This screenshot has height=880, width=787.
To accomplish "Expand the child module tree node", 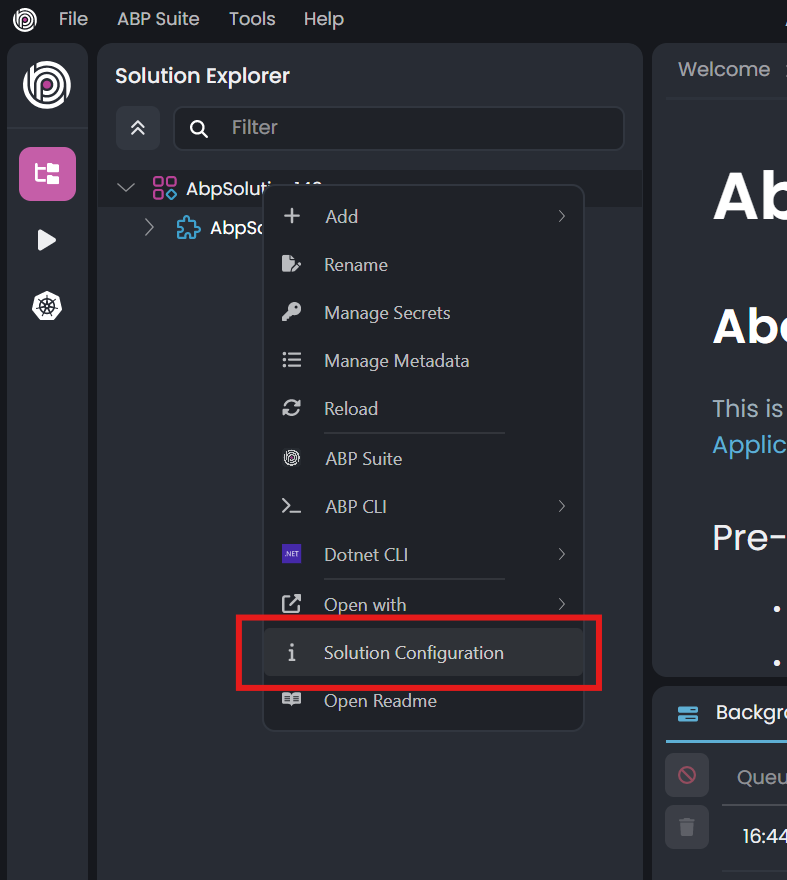I will (x=150, y=228).
